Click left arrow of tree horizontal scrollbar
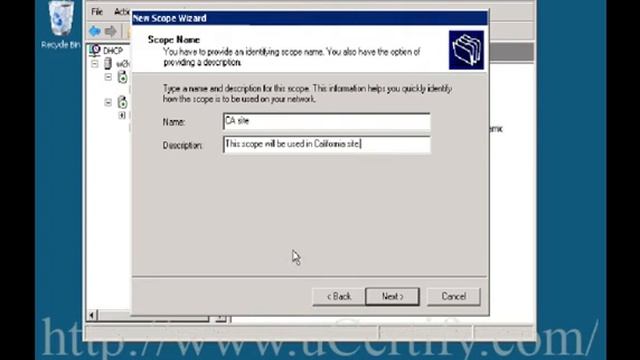 coord(92,315)
